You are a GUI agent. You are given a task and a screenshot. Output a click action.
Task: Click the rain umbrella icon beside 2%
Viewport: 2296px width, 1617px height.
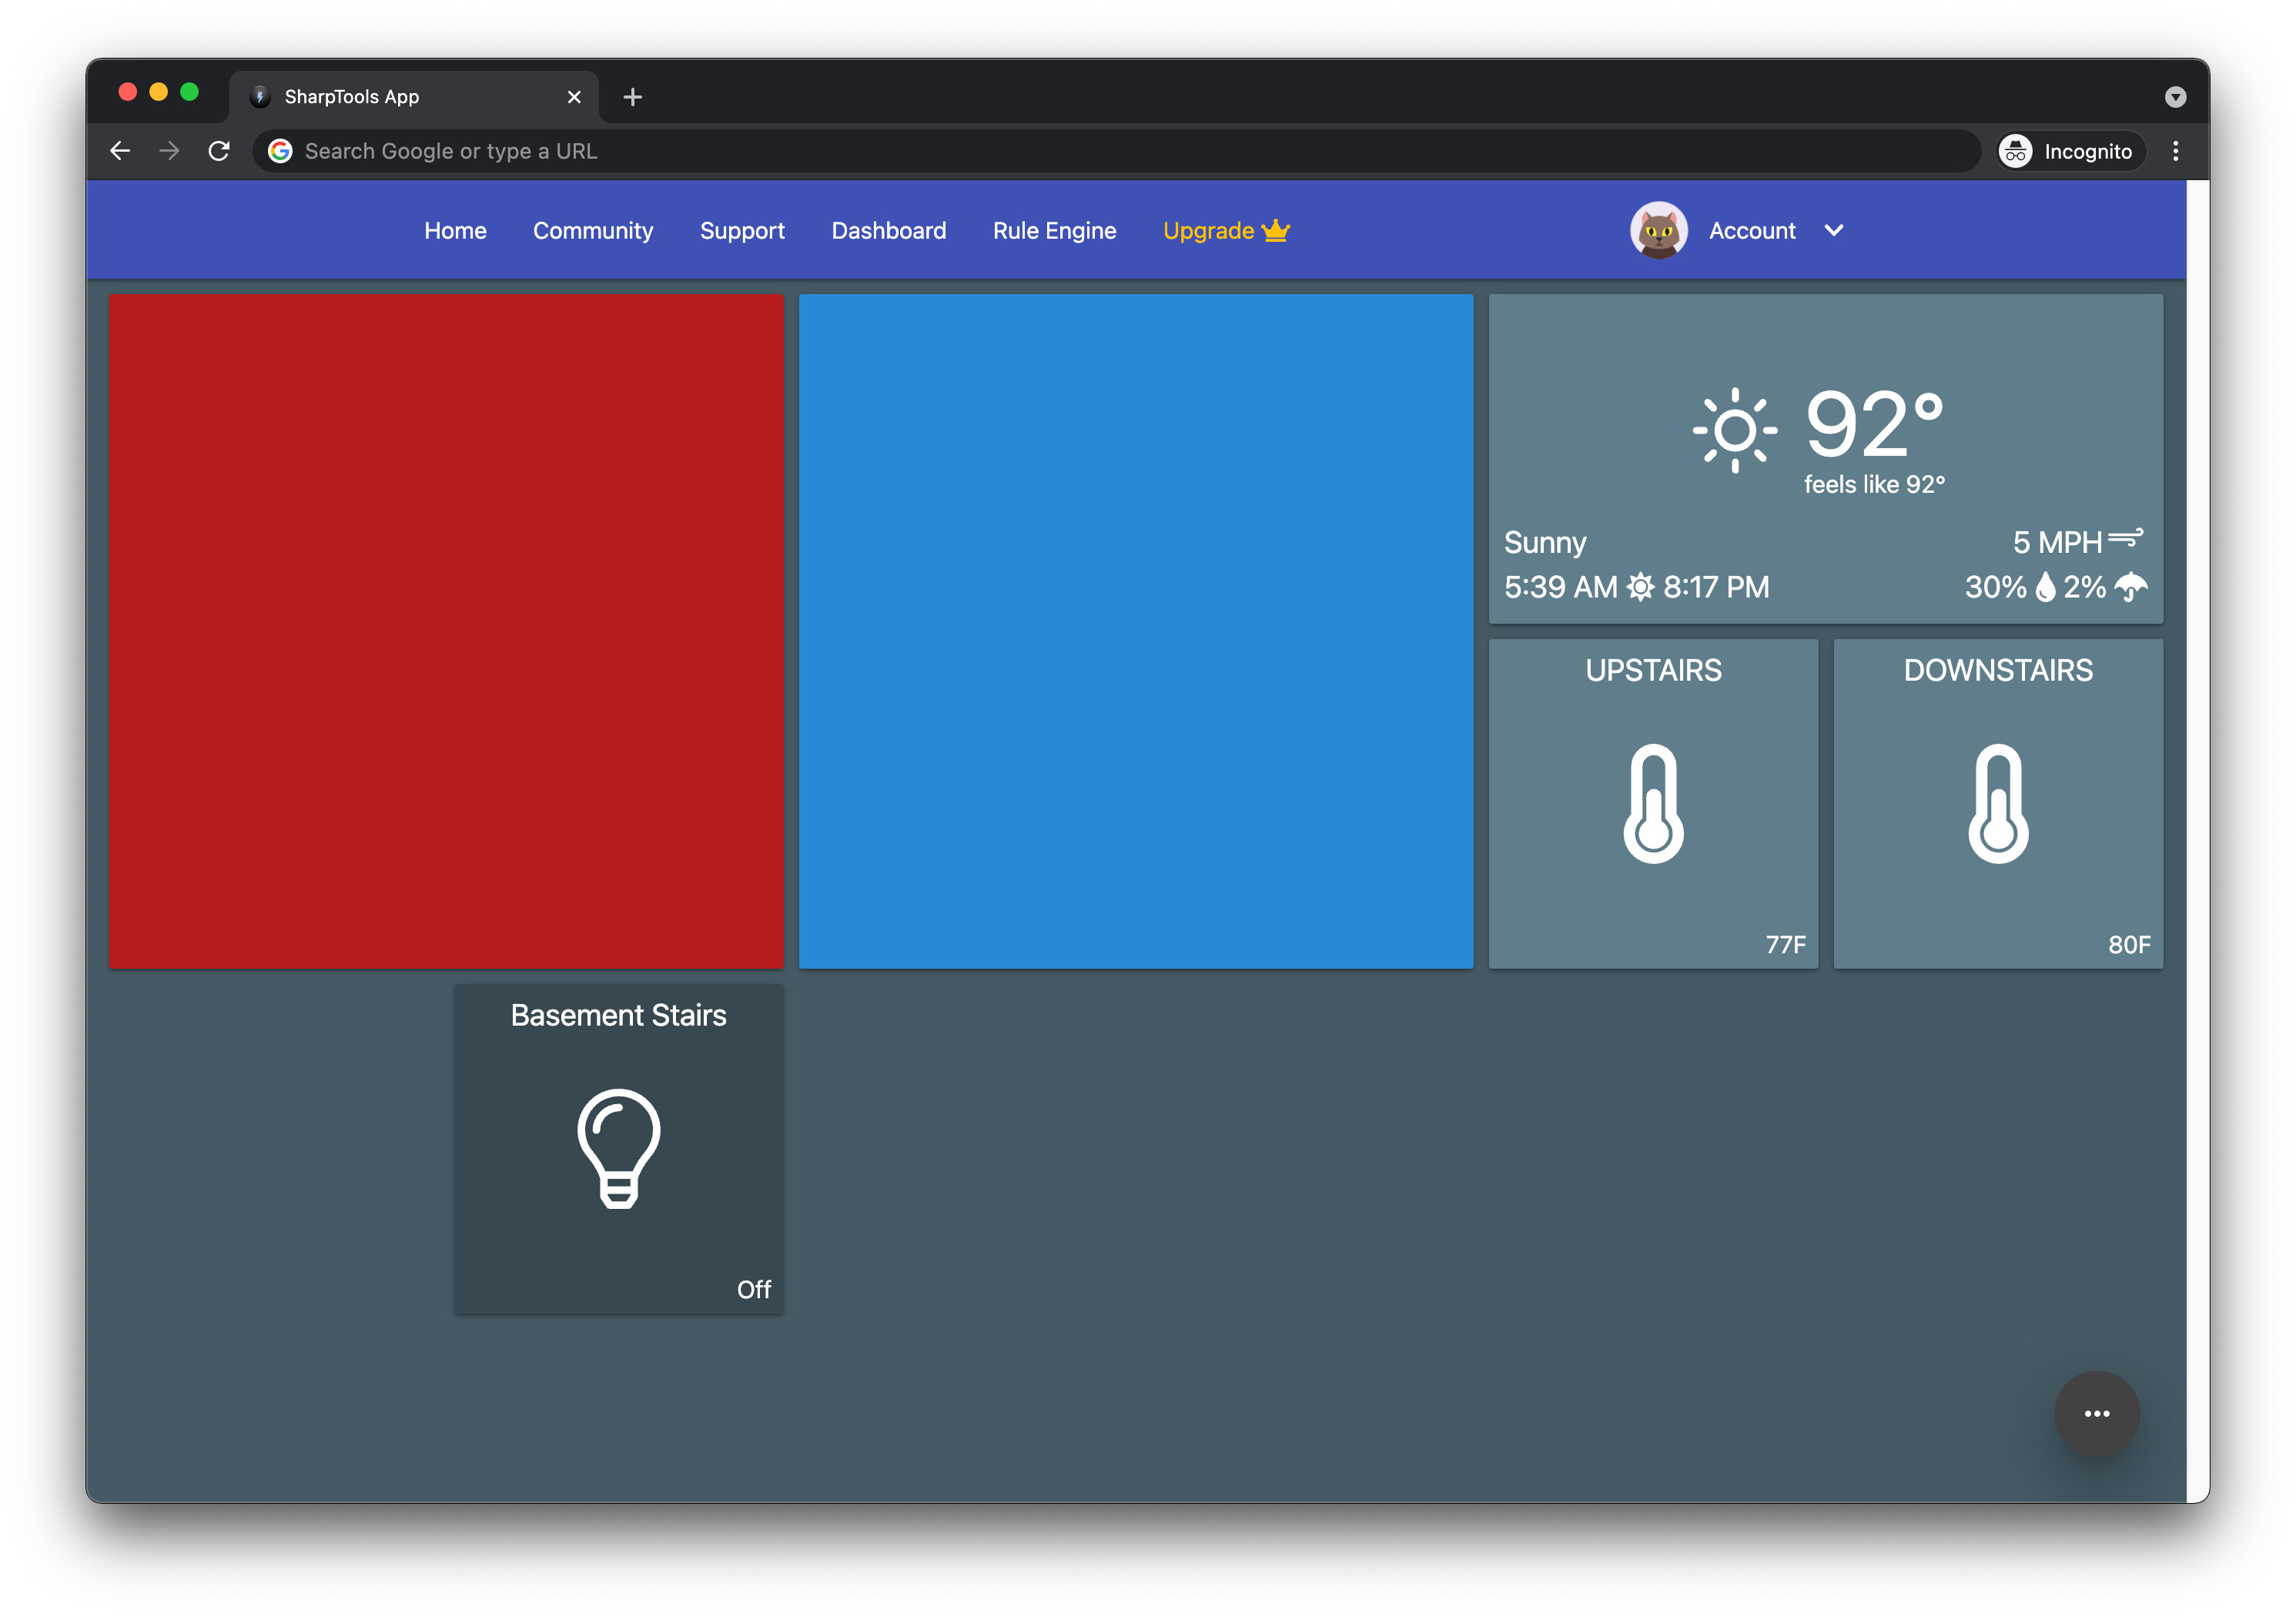coord(2131,588)
